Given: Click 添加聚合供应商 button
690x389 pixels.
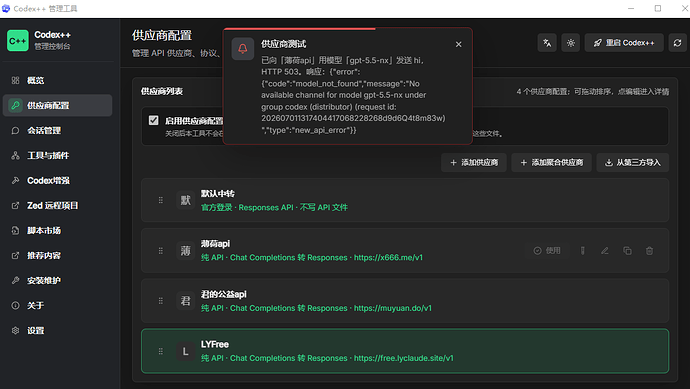Looking at the screenshot, I should pyautogui.click(x=551, y=162).
